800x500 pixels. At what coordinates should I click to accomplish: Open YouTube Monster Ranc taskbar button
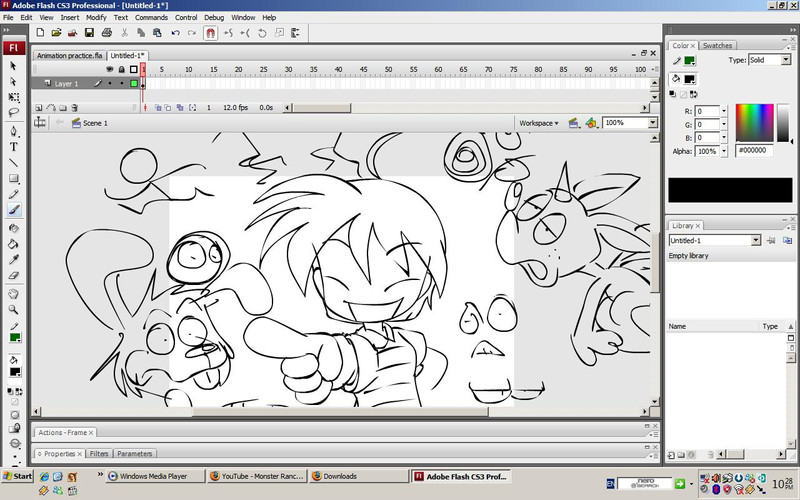[x=258, y=476]
